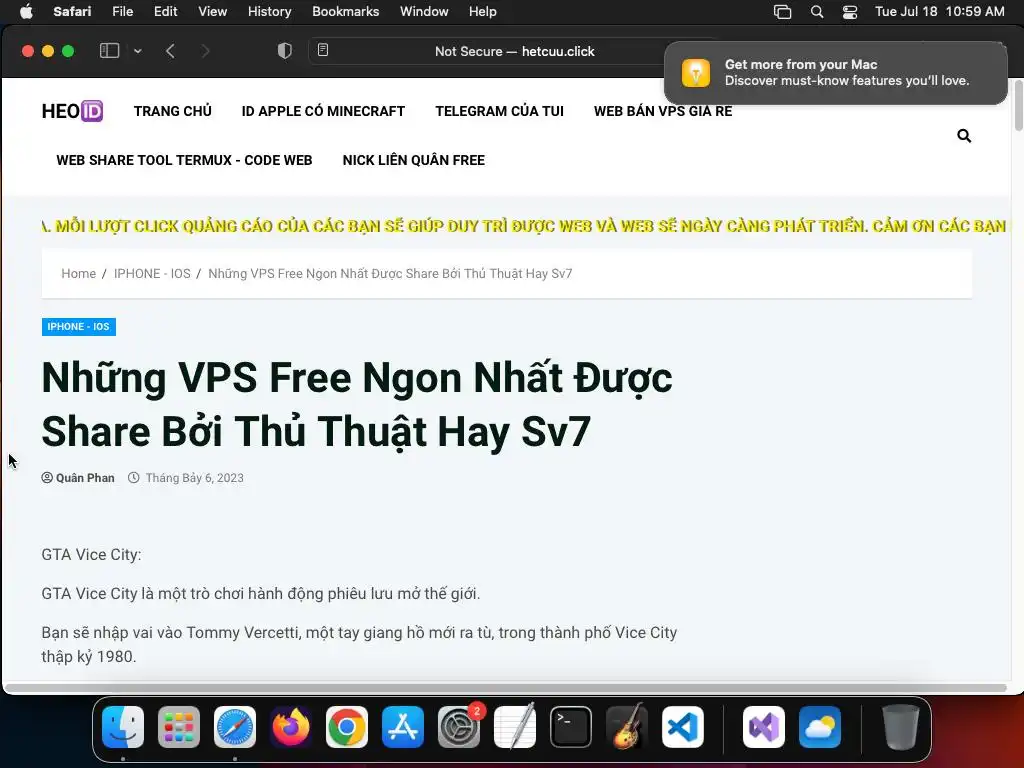Viewport: 1024px width, 768px height.
Task: Open Launchpad from the dock
Action: coord(179,727)
